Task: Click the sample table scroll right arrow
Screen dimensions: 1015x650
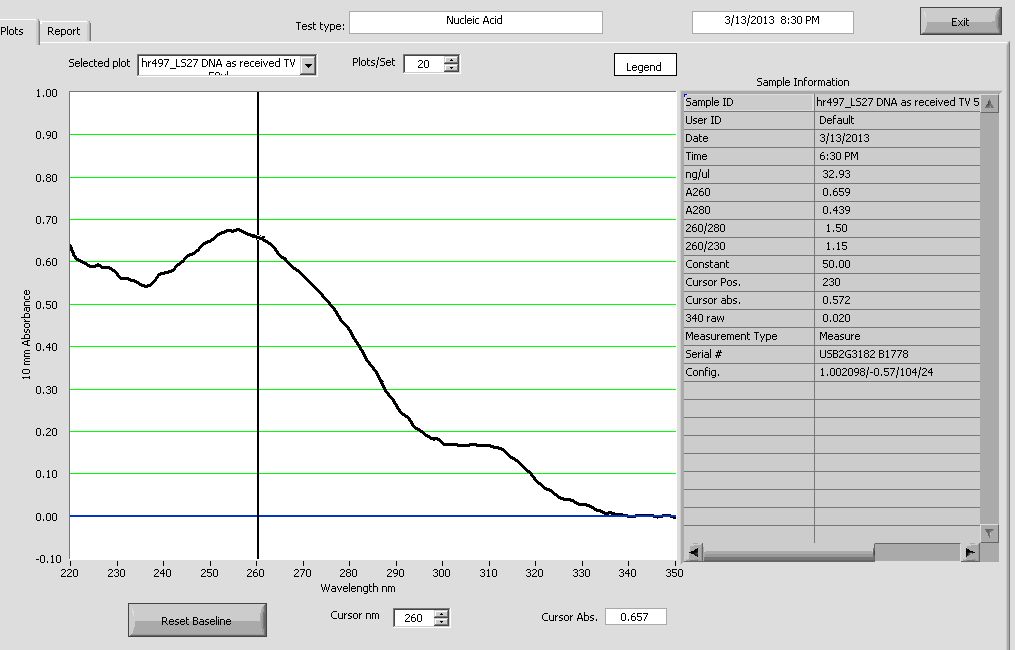Action: [x=970, y=552]
